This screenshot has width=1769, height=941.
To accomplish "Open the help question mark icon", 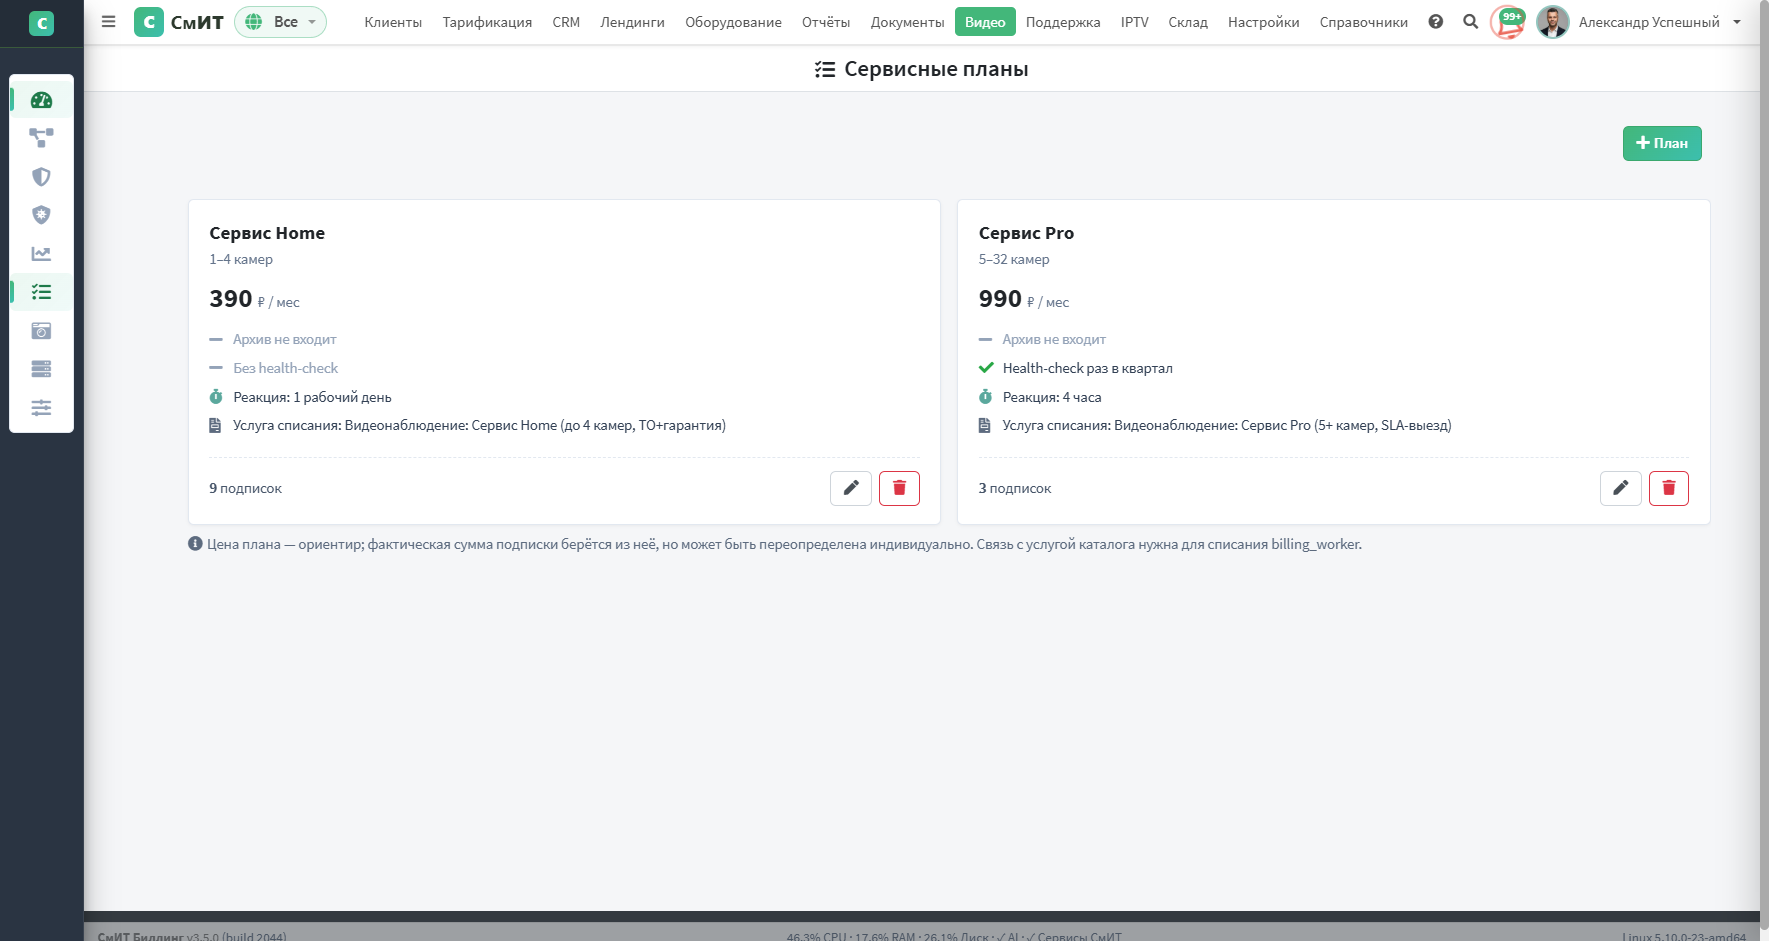I will [1436, 22].
